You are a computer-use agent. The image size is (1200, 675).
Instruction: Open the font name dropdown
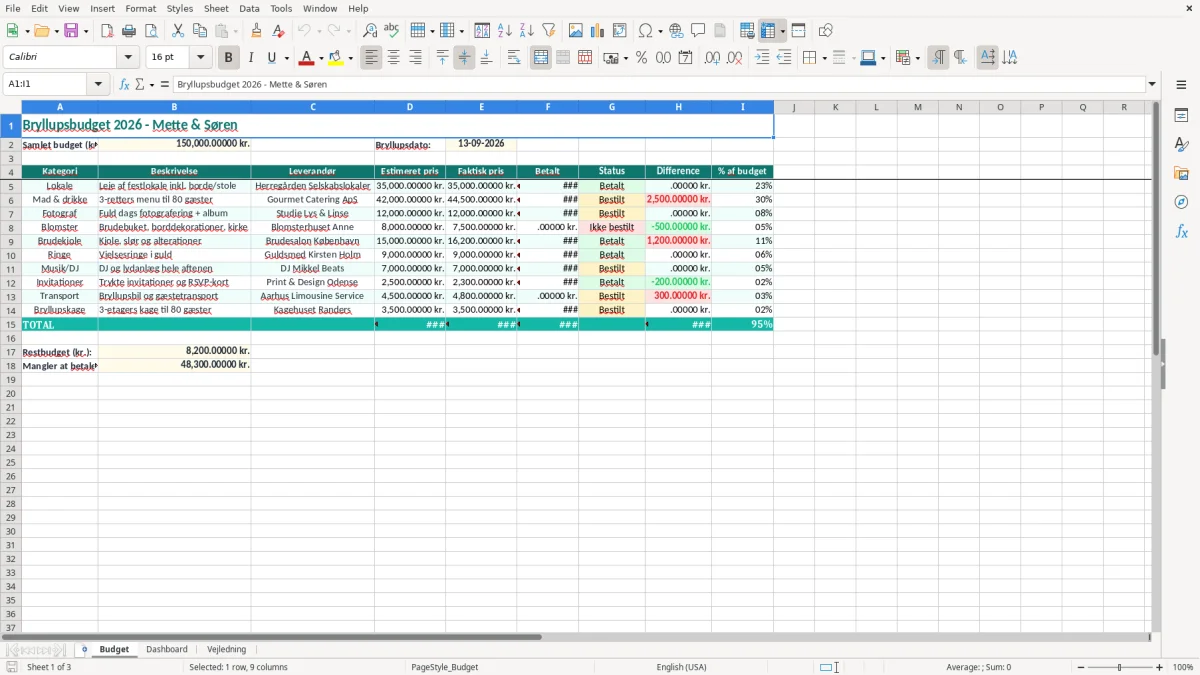pos(128,58)
